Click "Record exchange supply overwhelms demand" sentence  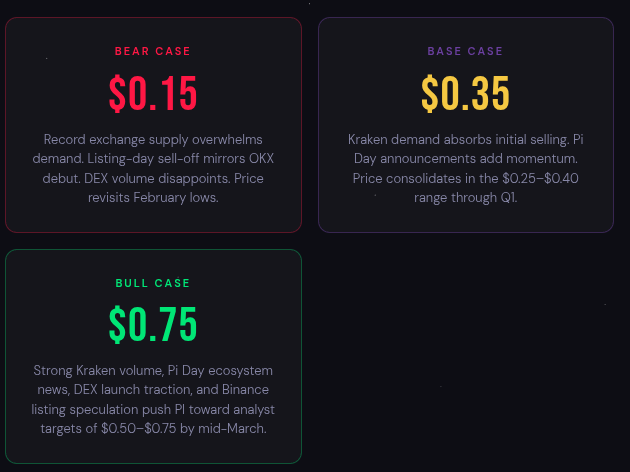point(152,139)
